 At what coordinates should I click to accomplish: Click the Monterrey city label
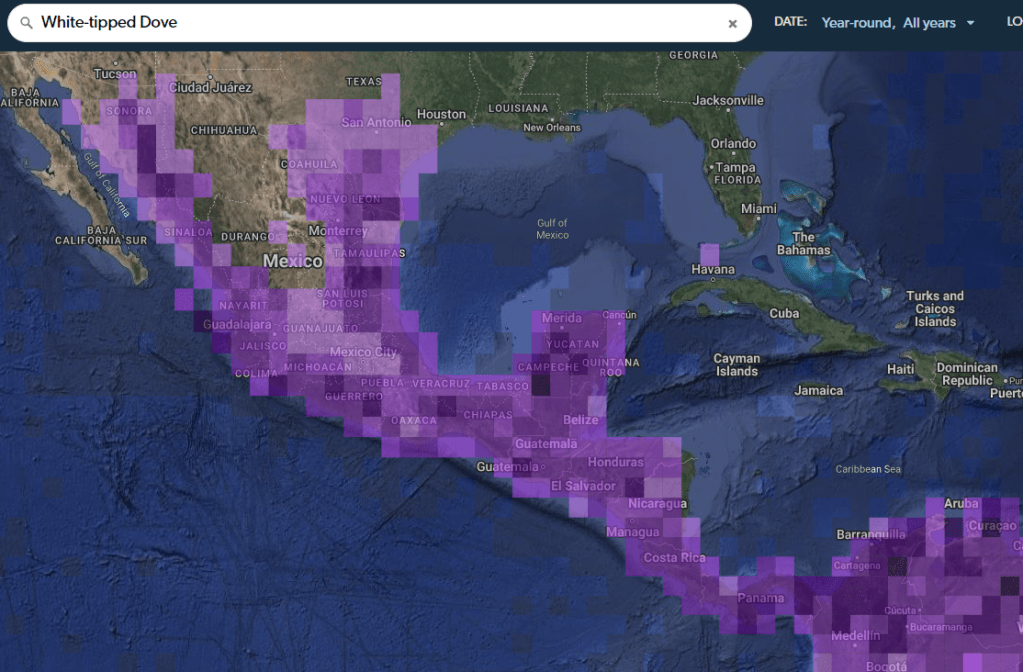(338, 231)
